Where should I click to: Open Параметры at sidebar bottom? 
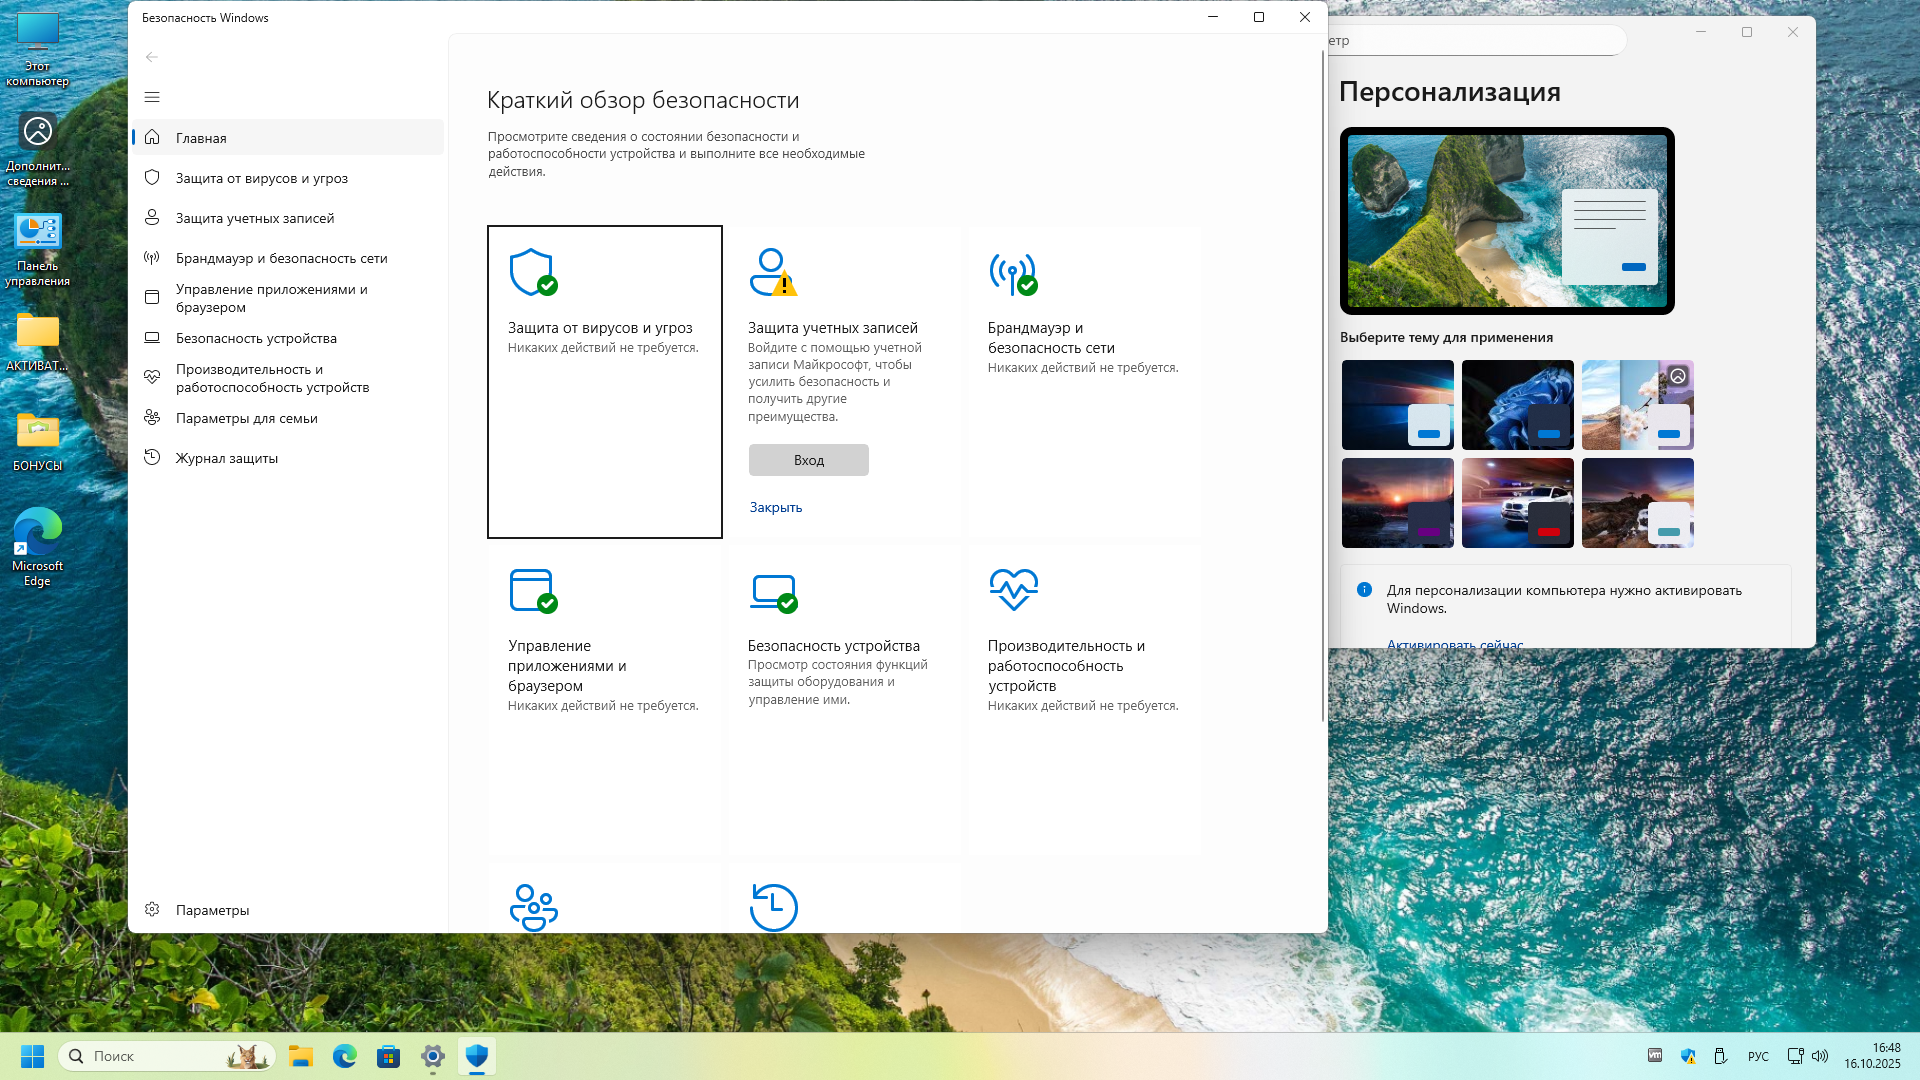[x=212, y=910]
